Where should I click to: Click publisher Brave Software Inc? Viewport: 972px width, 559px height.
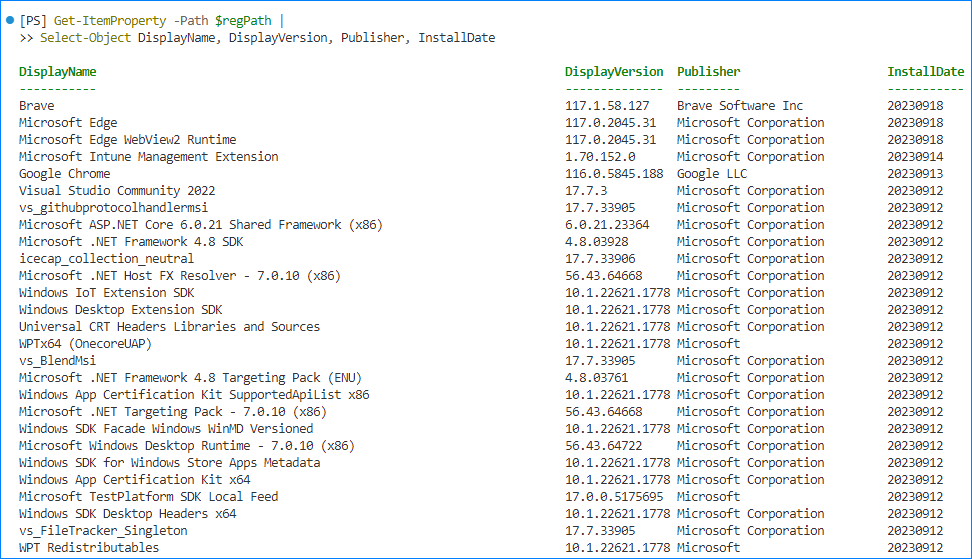(740, 106)
